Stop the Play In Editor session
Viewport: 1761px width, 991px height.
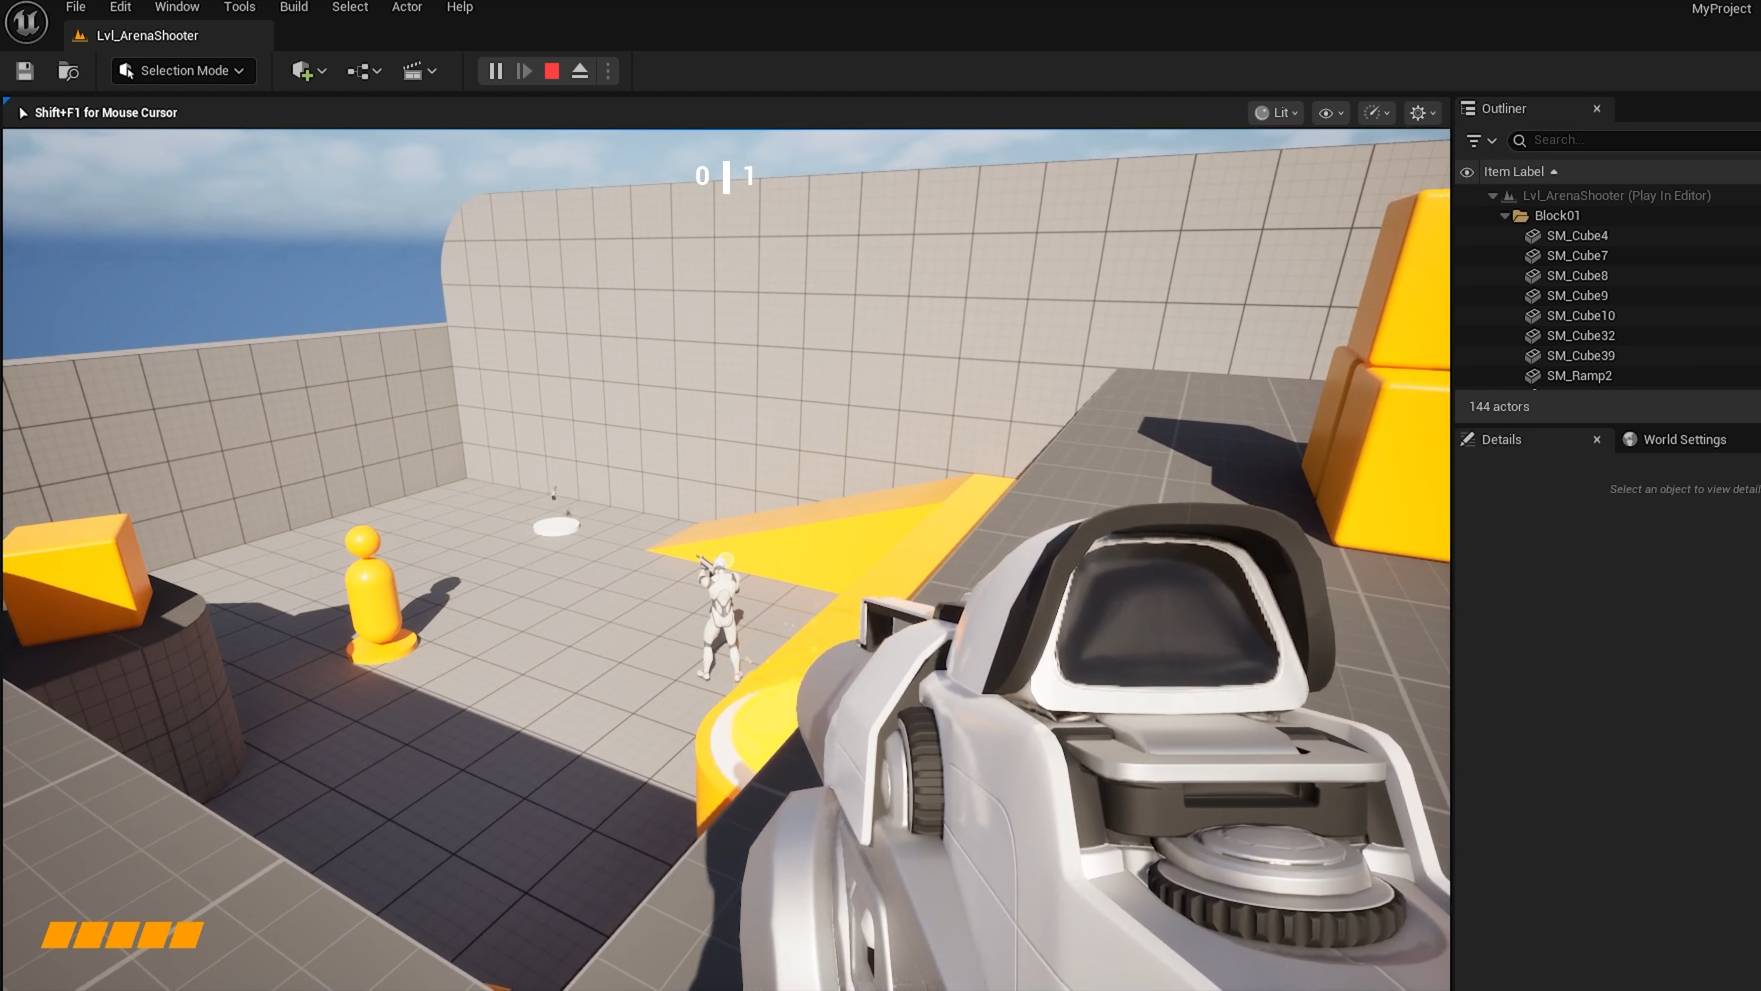coord(551,70)
